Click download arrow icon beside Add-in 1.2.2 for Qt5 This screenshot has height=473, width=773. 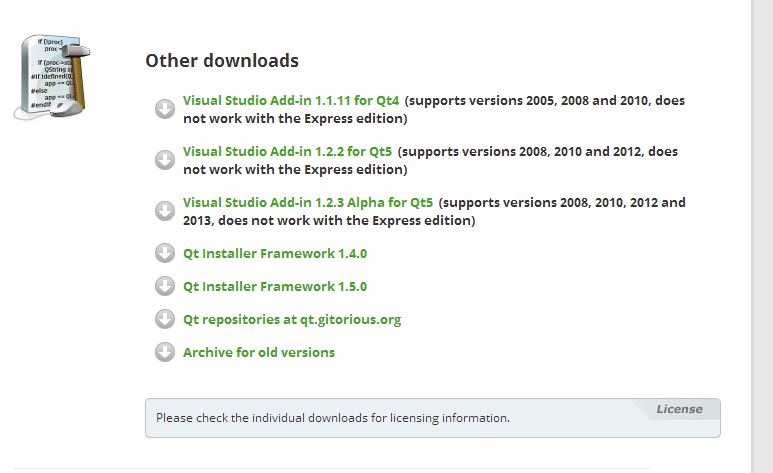(165, 160)
